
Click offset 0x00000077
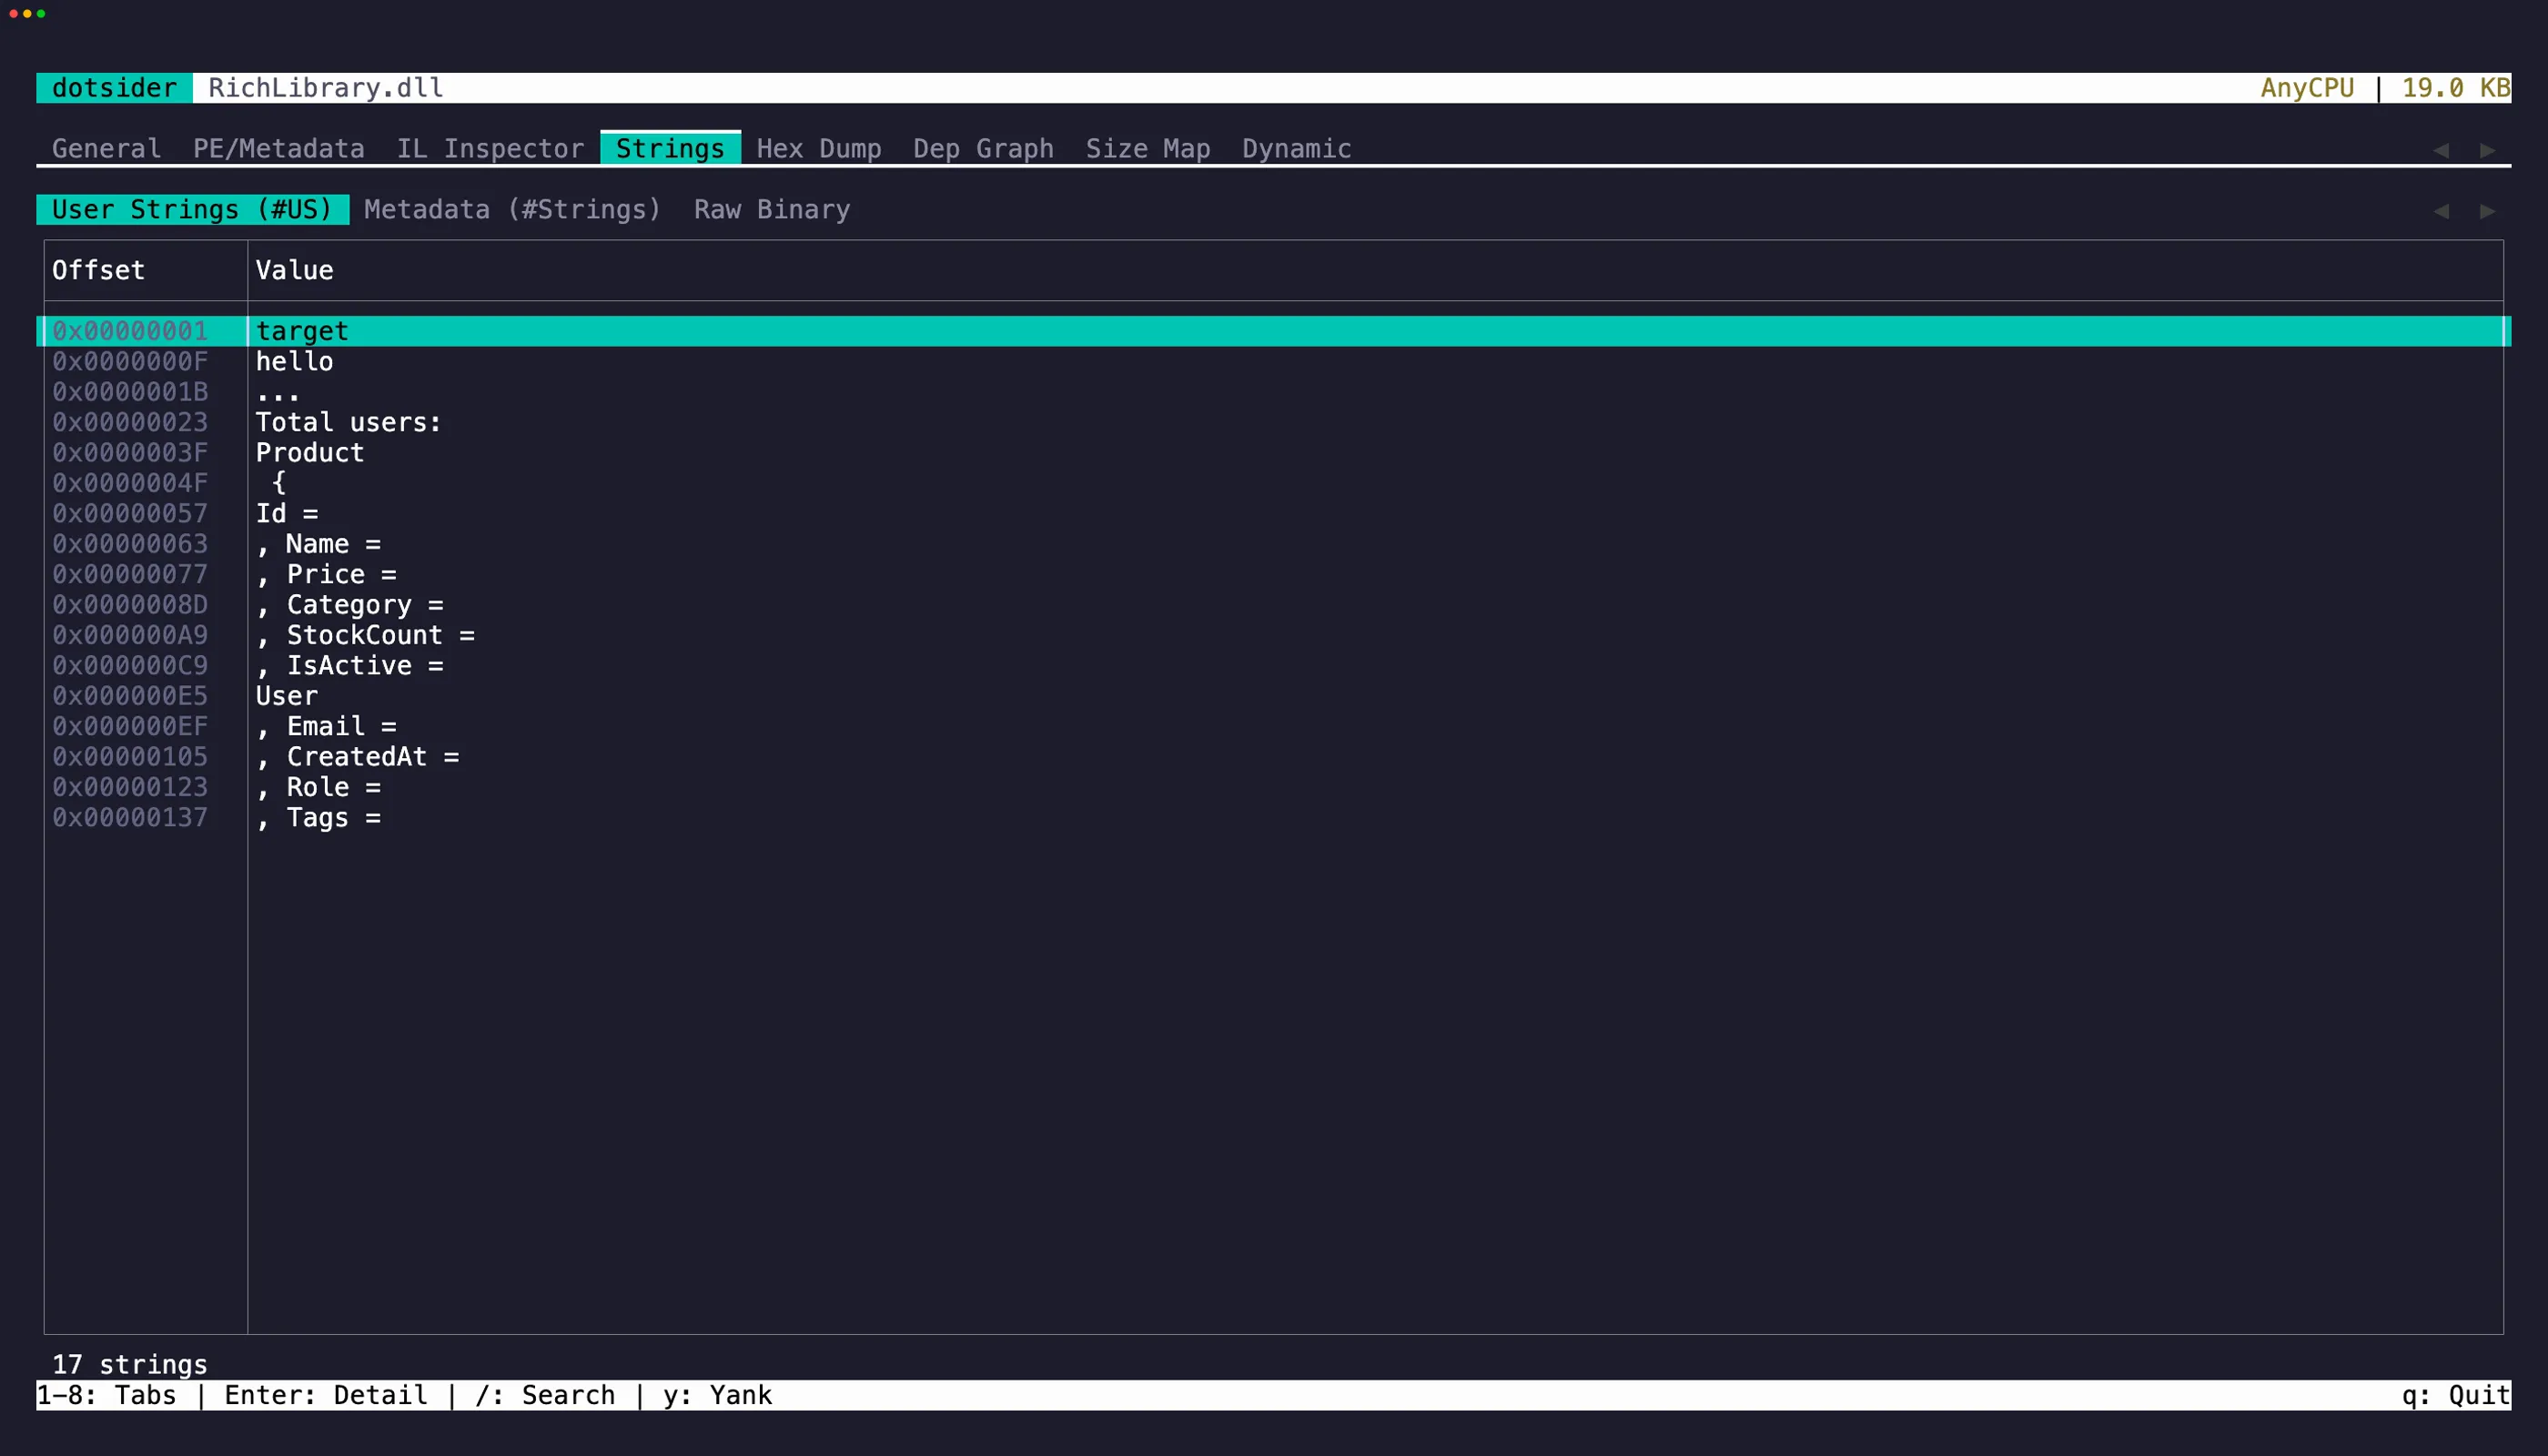pyautogui.click(x=130, y=574)
